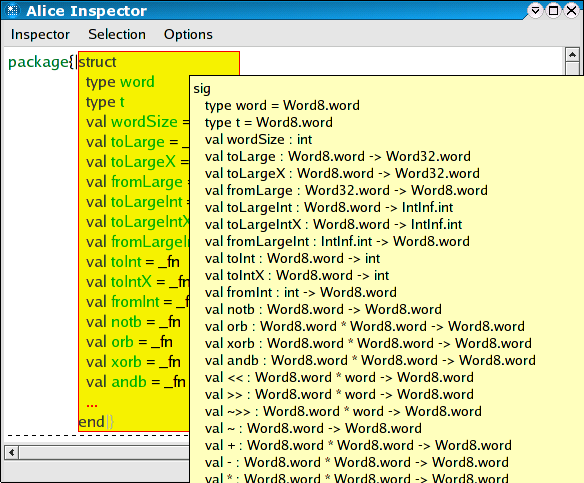Click 'val fromInt : int -> Word8.word' line

[301, 293]
